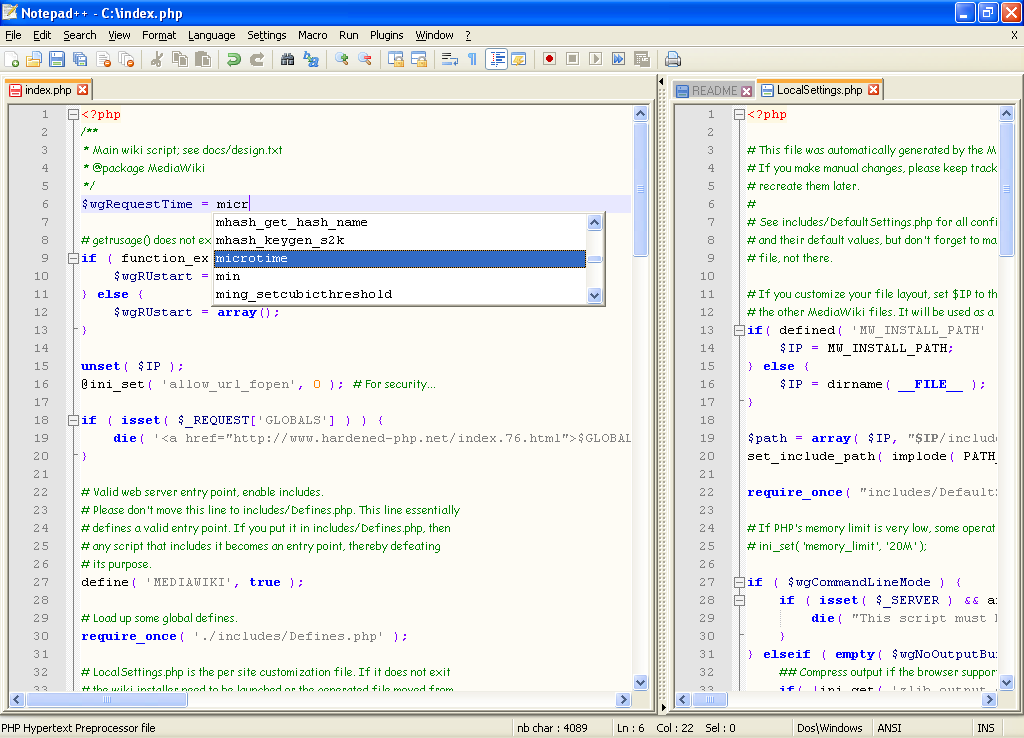Click the Playback macro icon

pyautogui.click(x=594, y=58)
